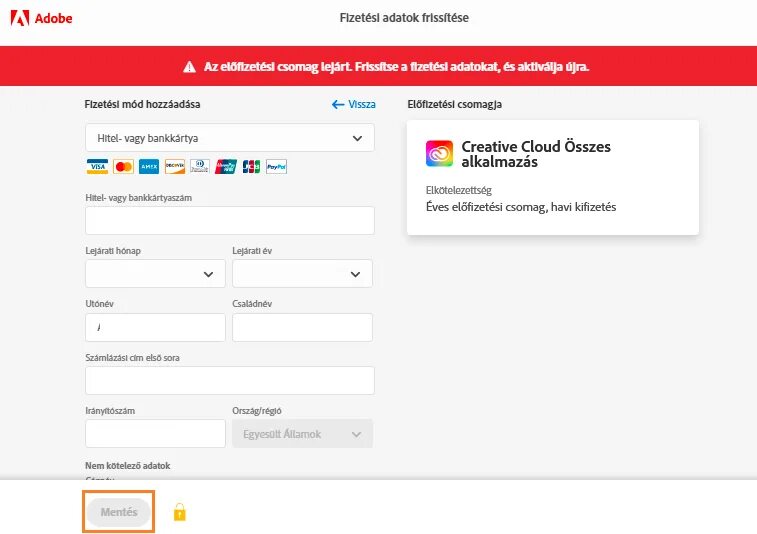This screenshot has height=534, width=757.
Task: Click the Fizetési adatok frissítése heading
Action: 404,18
